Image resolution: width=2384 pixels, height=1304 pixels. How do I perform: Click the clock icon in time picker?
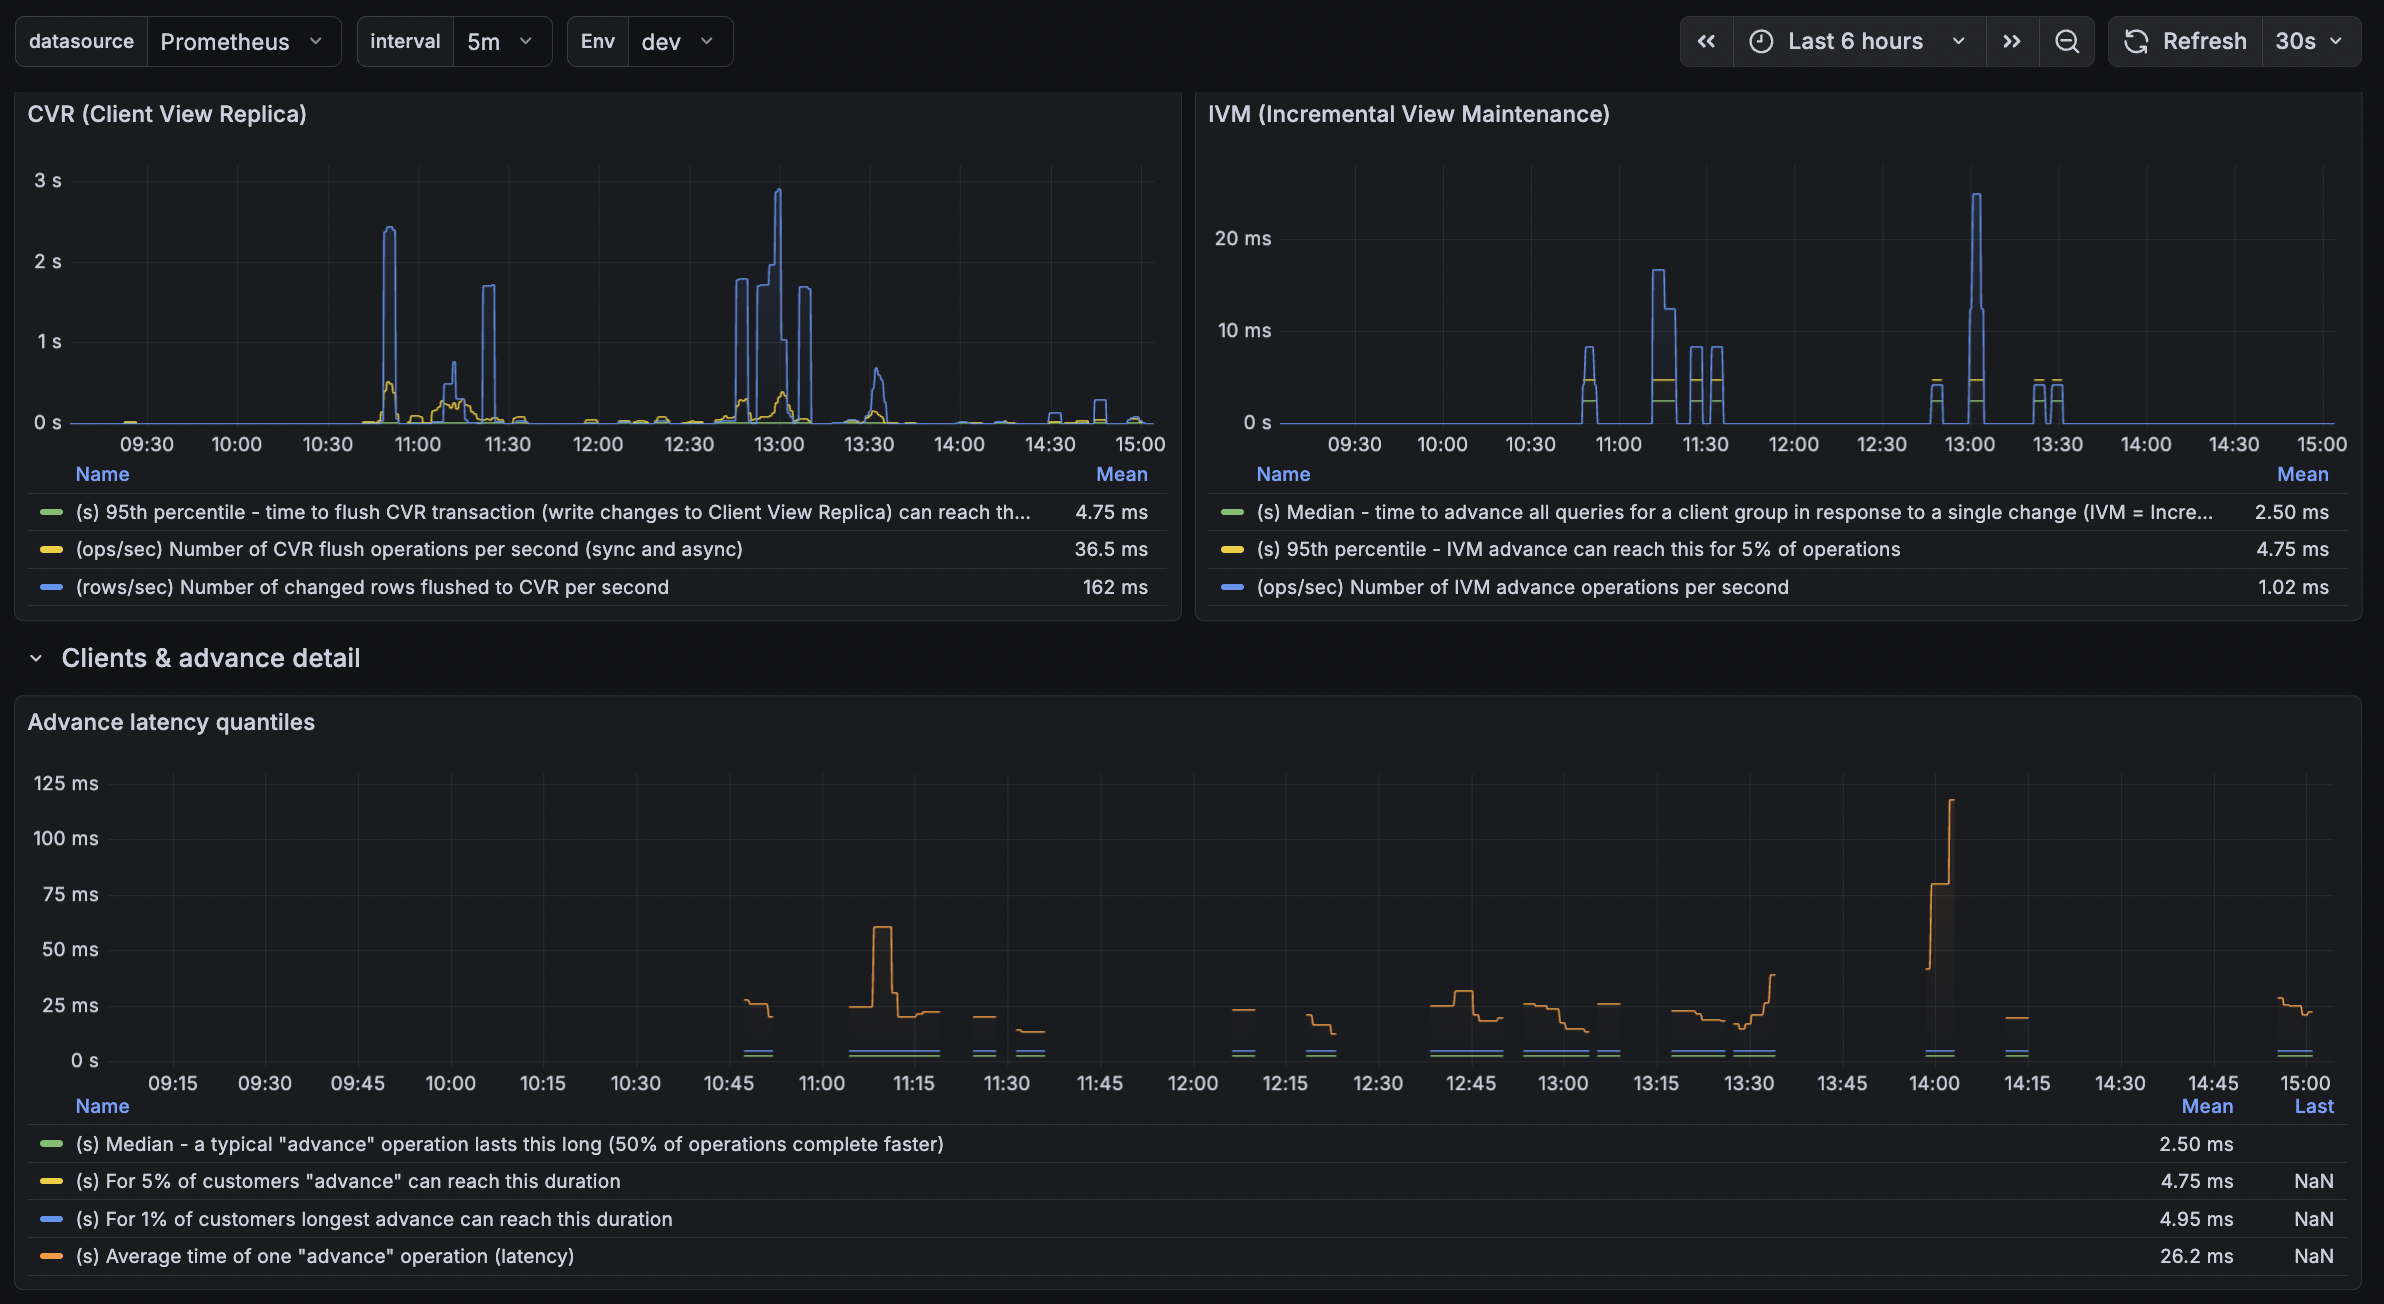(x=1761, y=41)
